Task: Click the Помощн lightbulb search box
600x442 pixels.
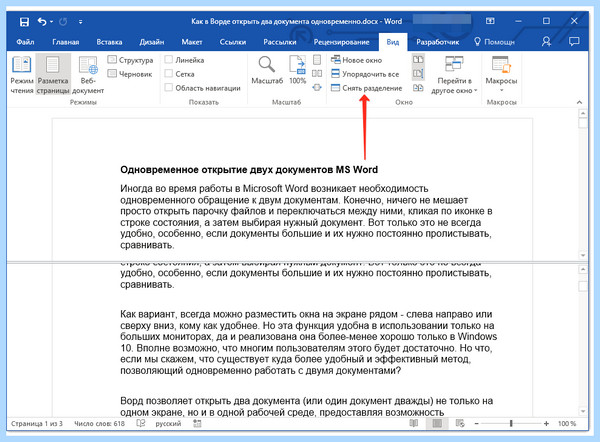Action: point(494,42)
